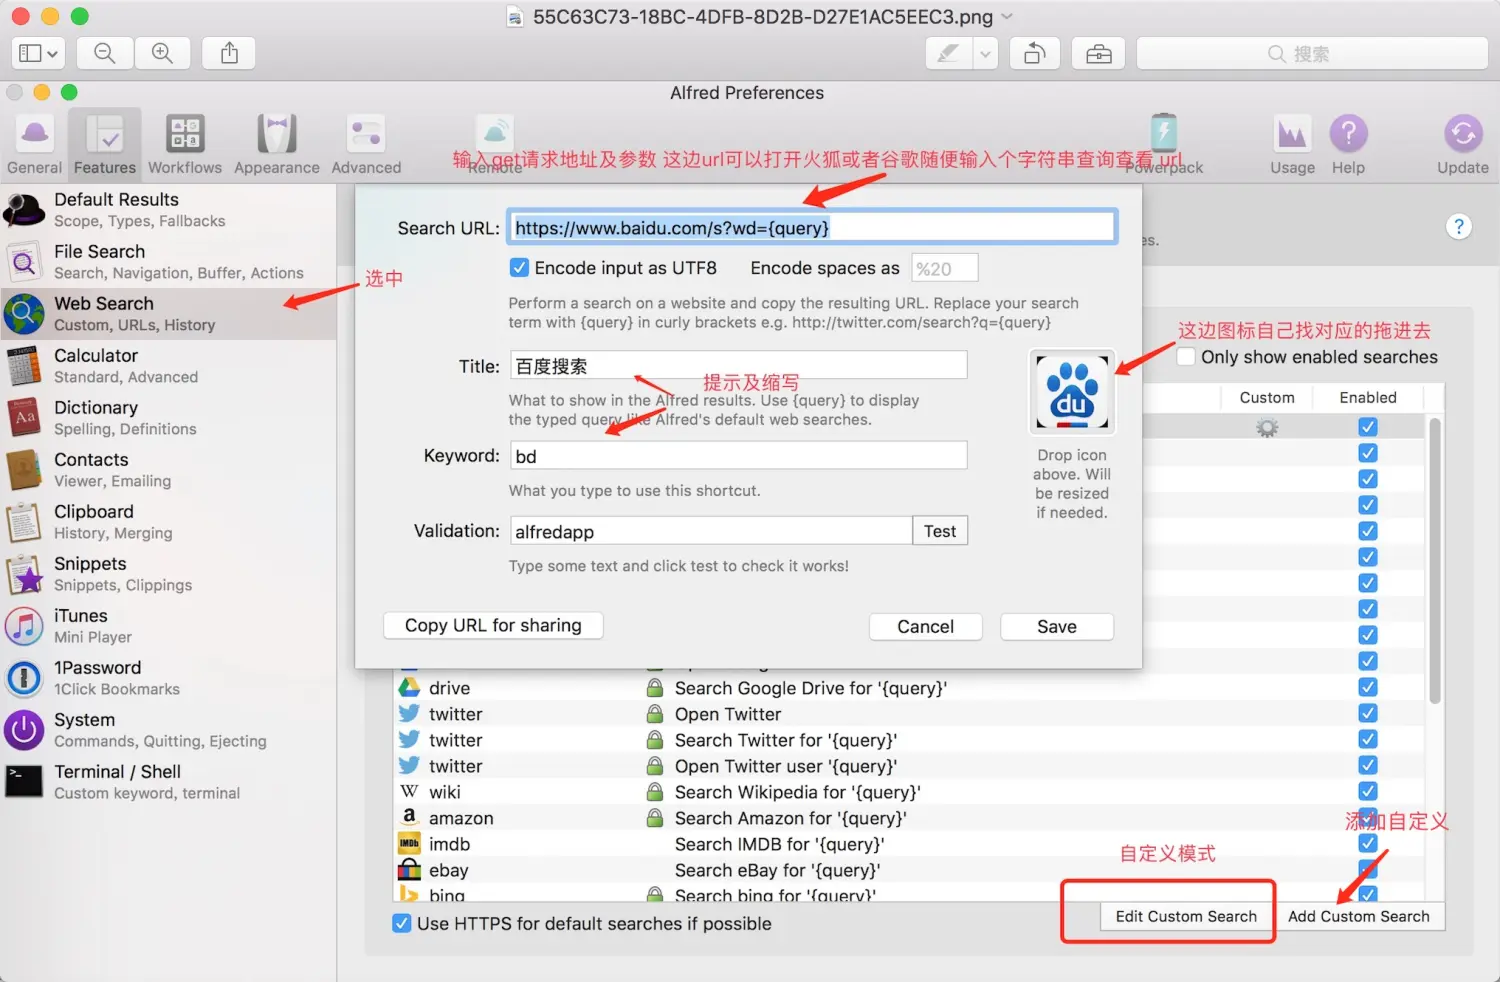Toggle enabled checkbox for amazon row
1500x982 pixels.
point(1368,816)
